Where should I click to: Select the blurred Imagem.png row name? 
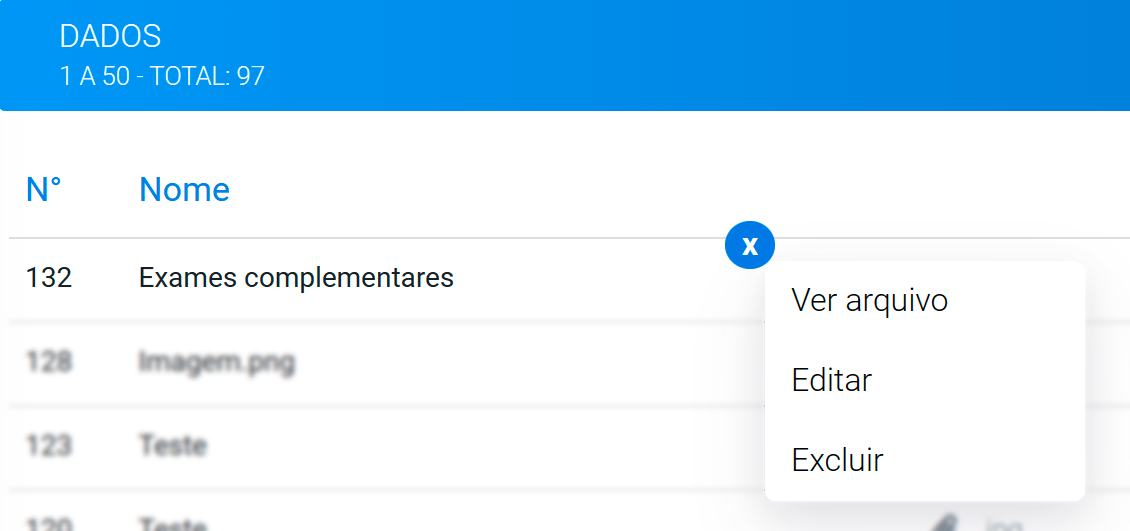coord(217,362)
